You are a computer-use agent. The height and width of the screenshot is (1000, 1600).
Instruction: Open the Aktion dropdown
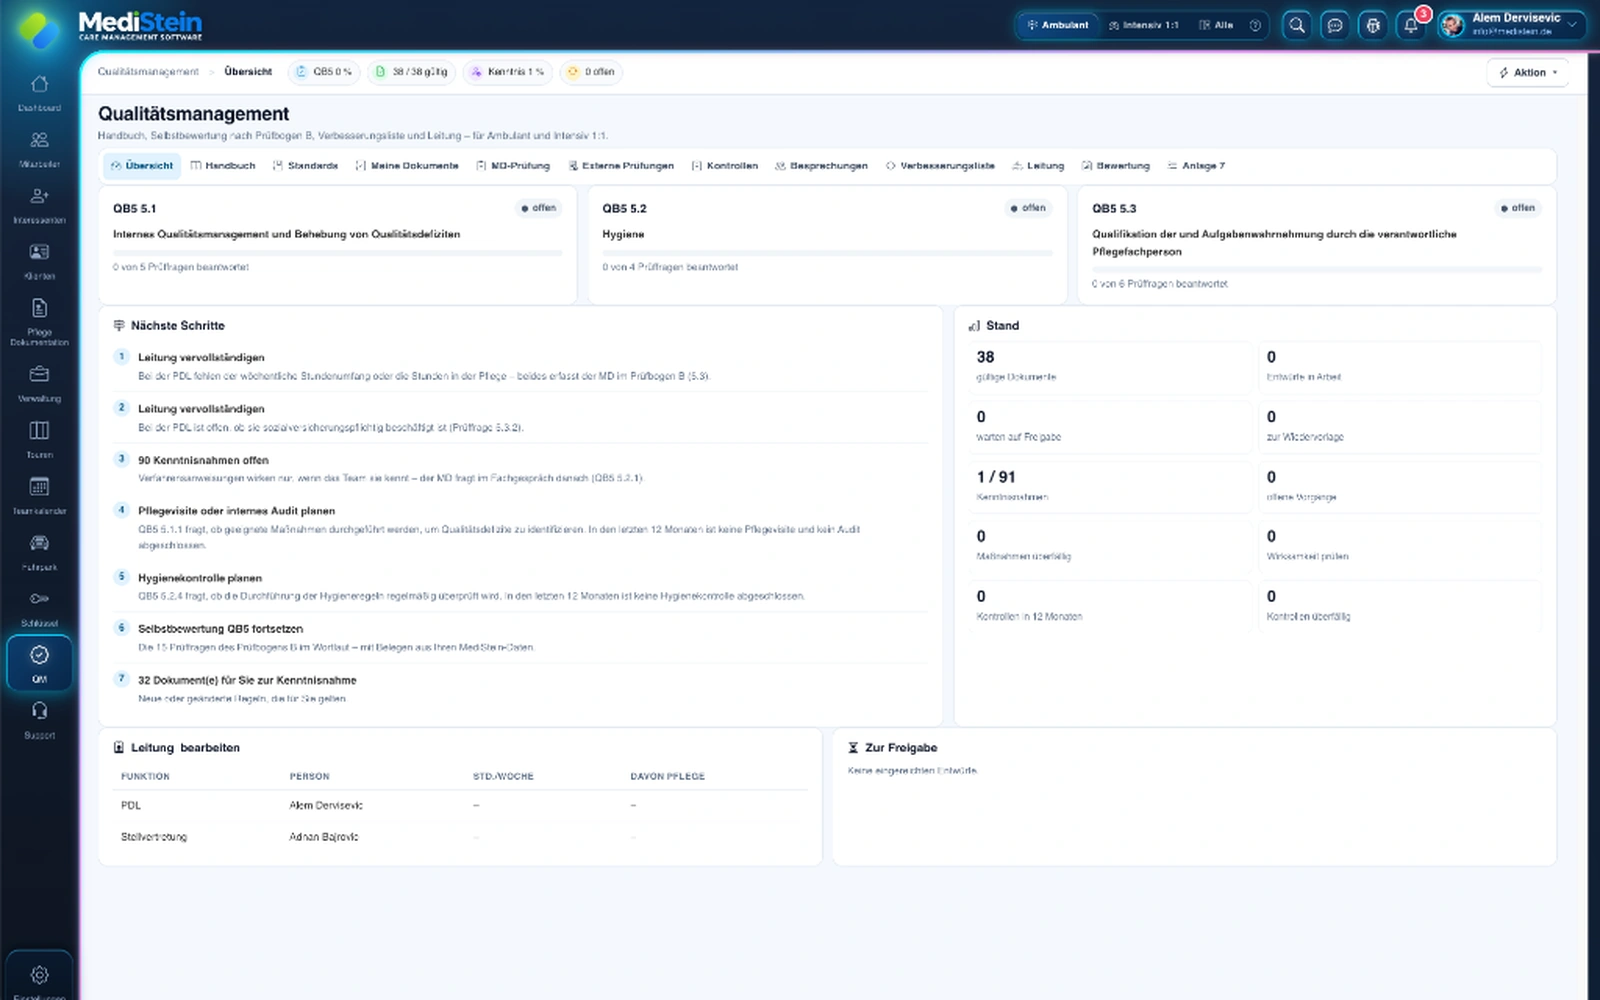click(1528, 72)
